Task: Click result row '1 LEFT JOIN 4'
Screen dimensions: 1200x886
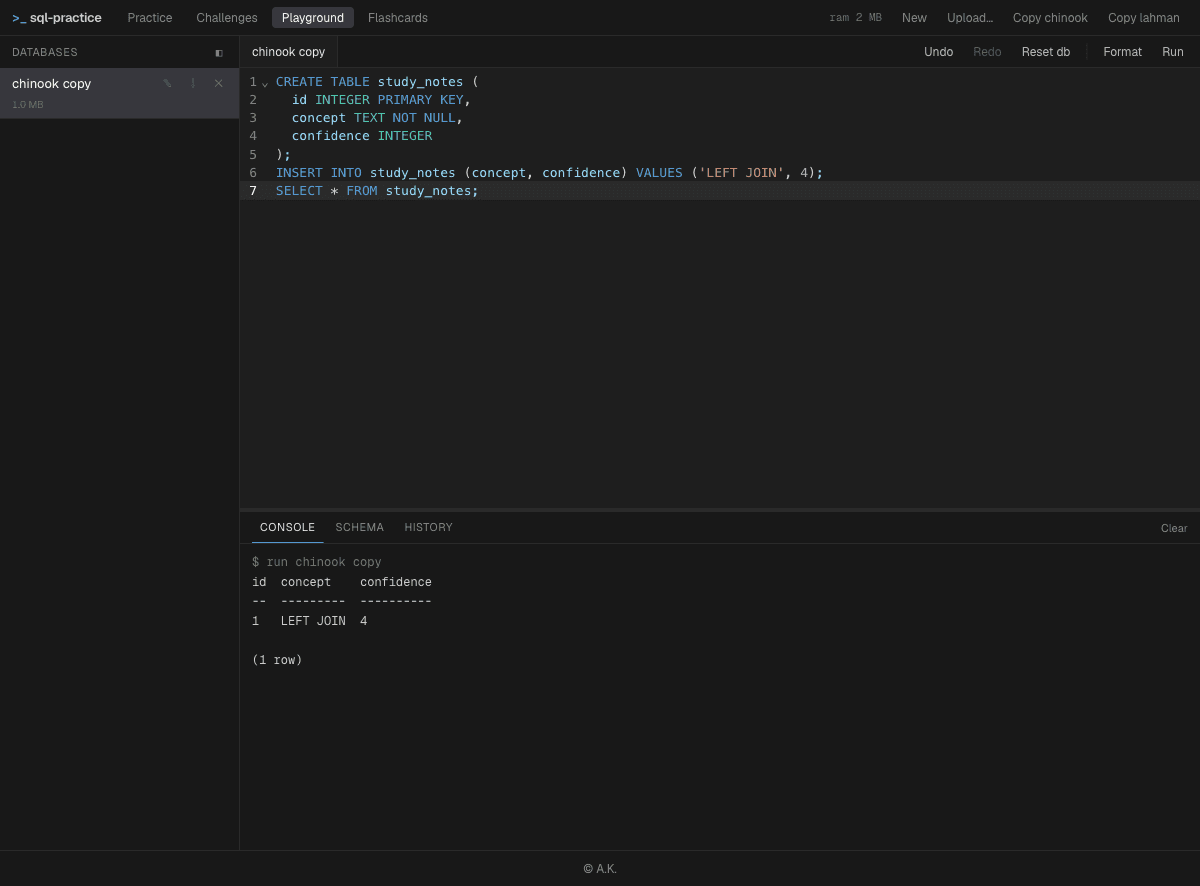Action: (x=309, y=621)
